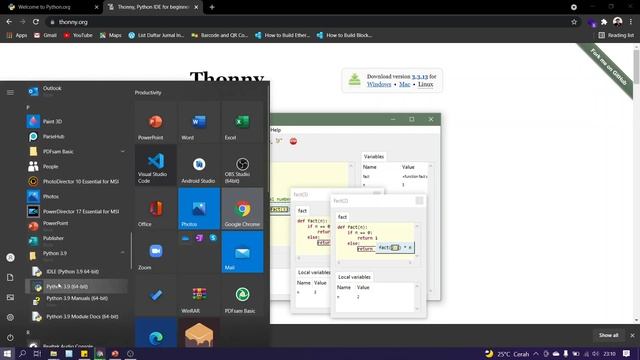Open the Chrome extensions puzzle icon
Image resolution: width=640 pixels, height=360 pixels.
coord(604,22)
